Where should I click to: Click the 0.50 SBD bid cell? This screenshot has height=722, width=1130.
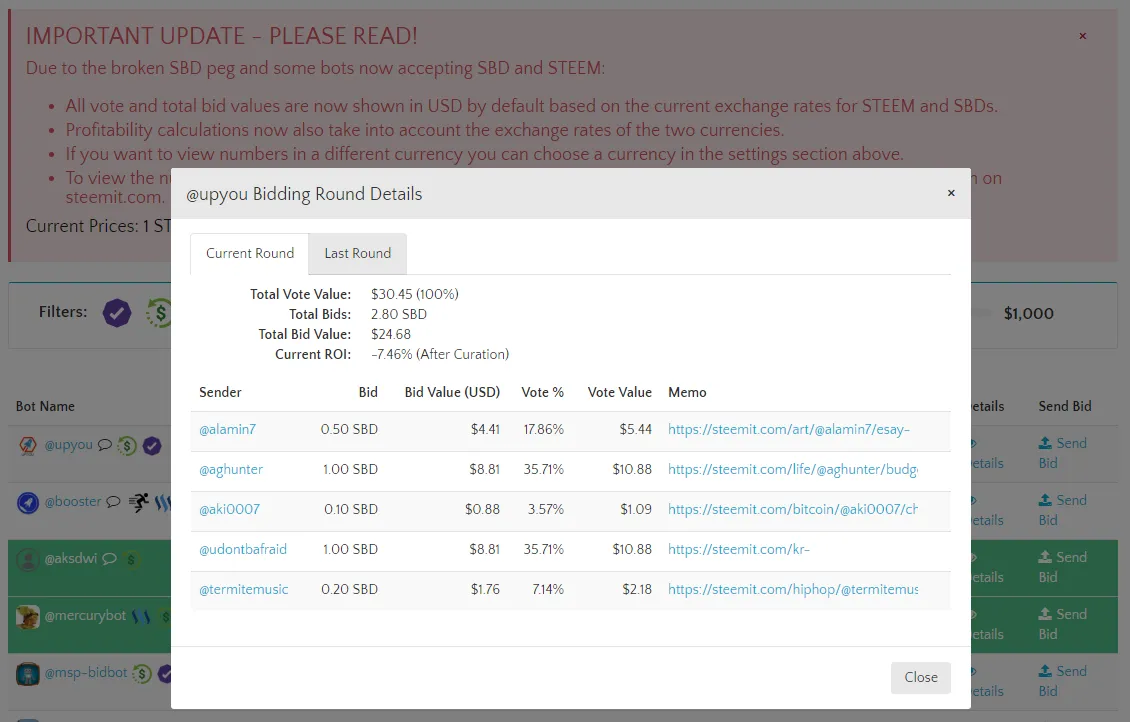pos(349,429)
